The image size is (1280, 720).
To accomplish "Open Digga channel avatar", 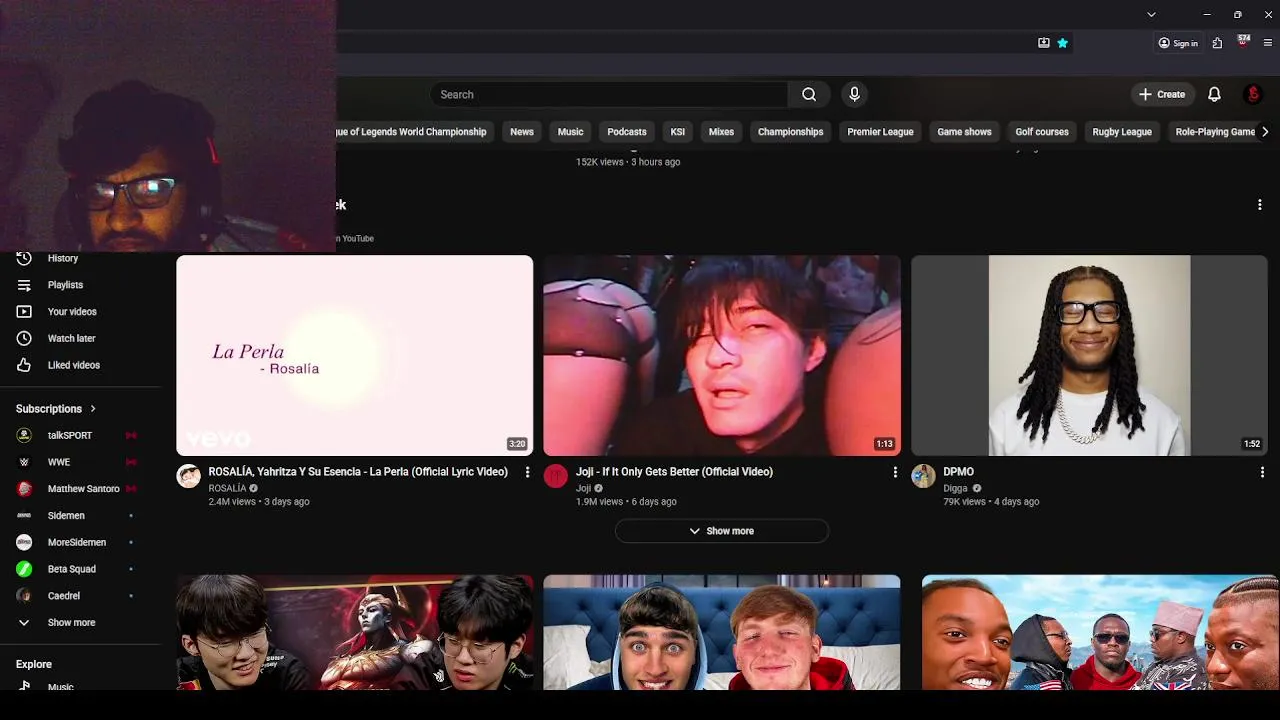I will point(923,476).
